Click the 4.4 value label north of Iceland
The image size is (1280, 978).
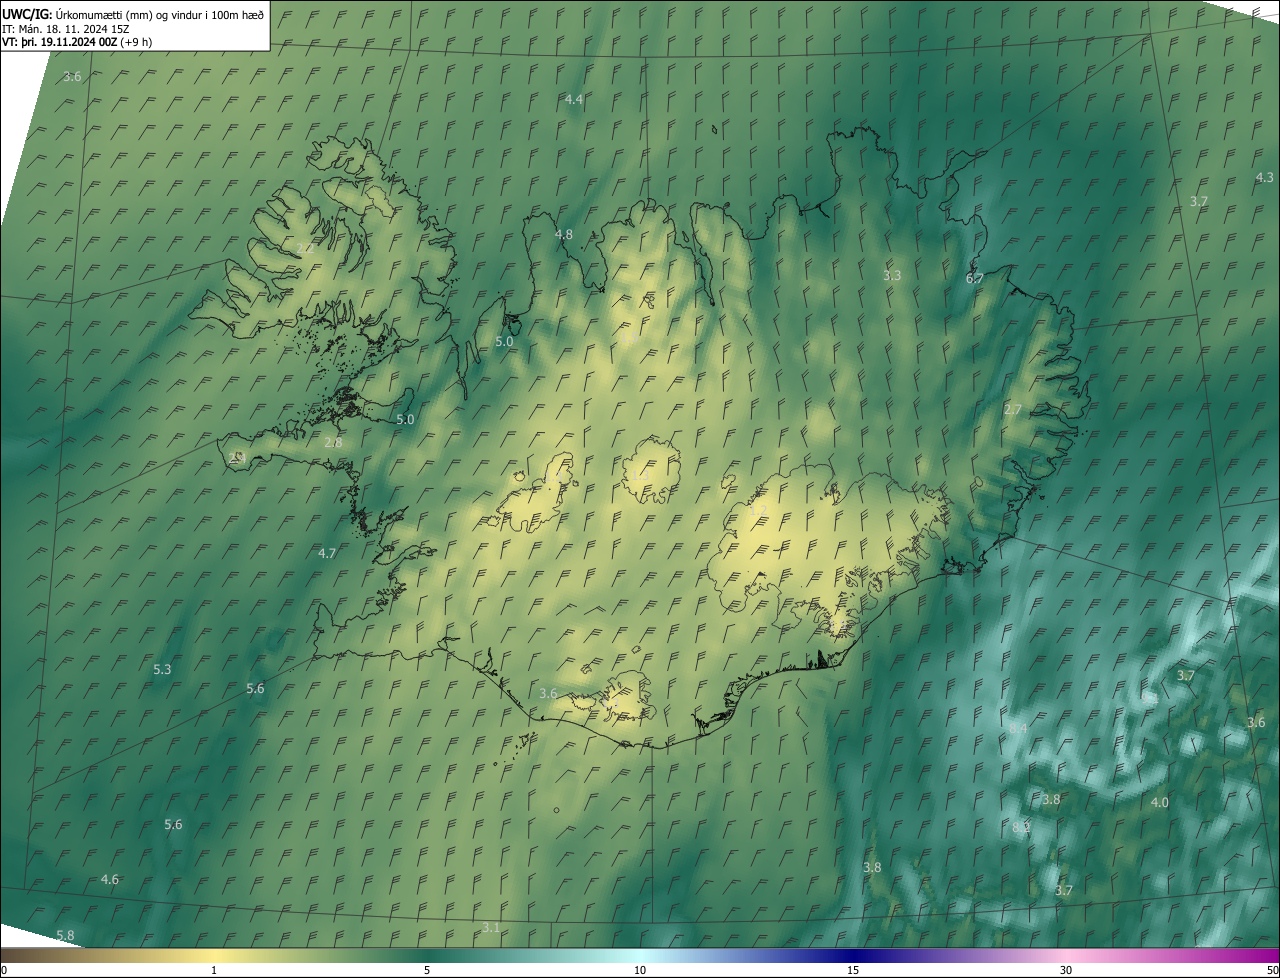coord(574,99)
